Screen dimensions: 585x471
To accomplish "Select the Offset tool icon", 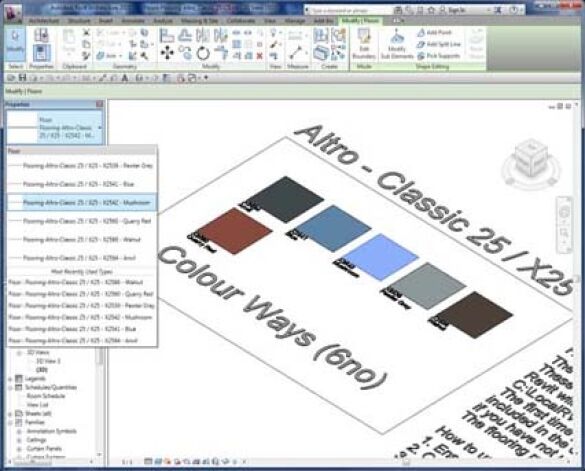I will [x=185, y=36].
